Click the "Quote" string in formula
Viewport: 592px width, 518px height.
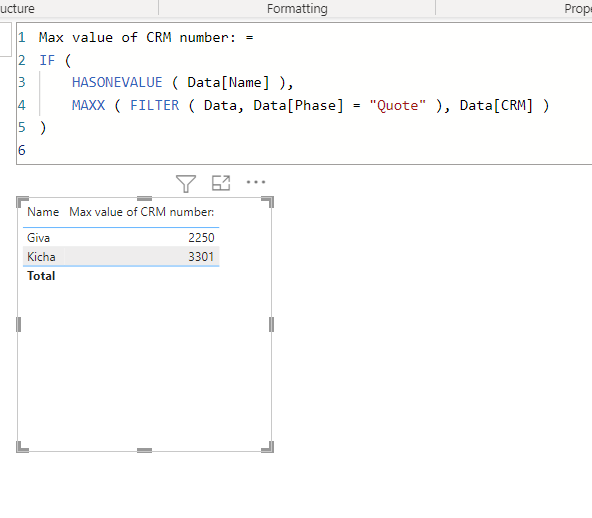[398, 105]
